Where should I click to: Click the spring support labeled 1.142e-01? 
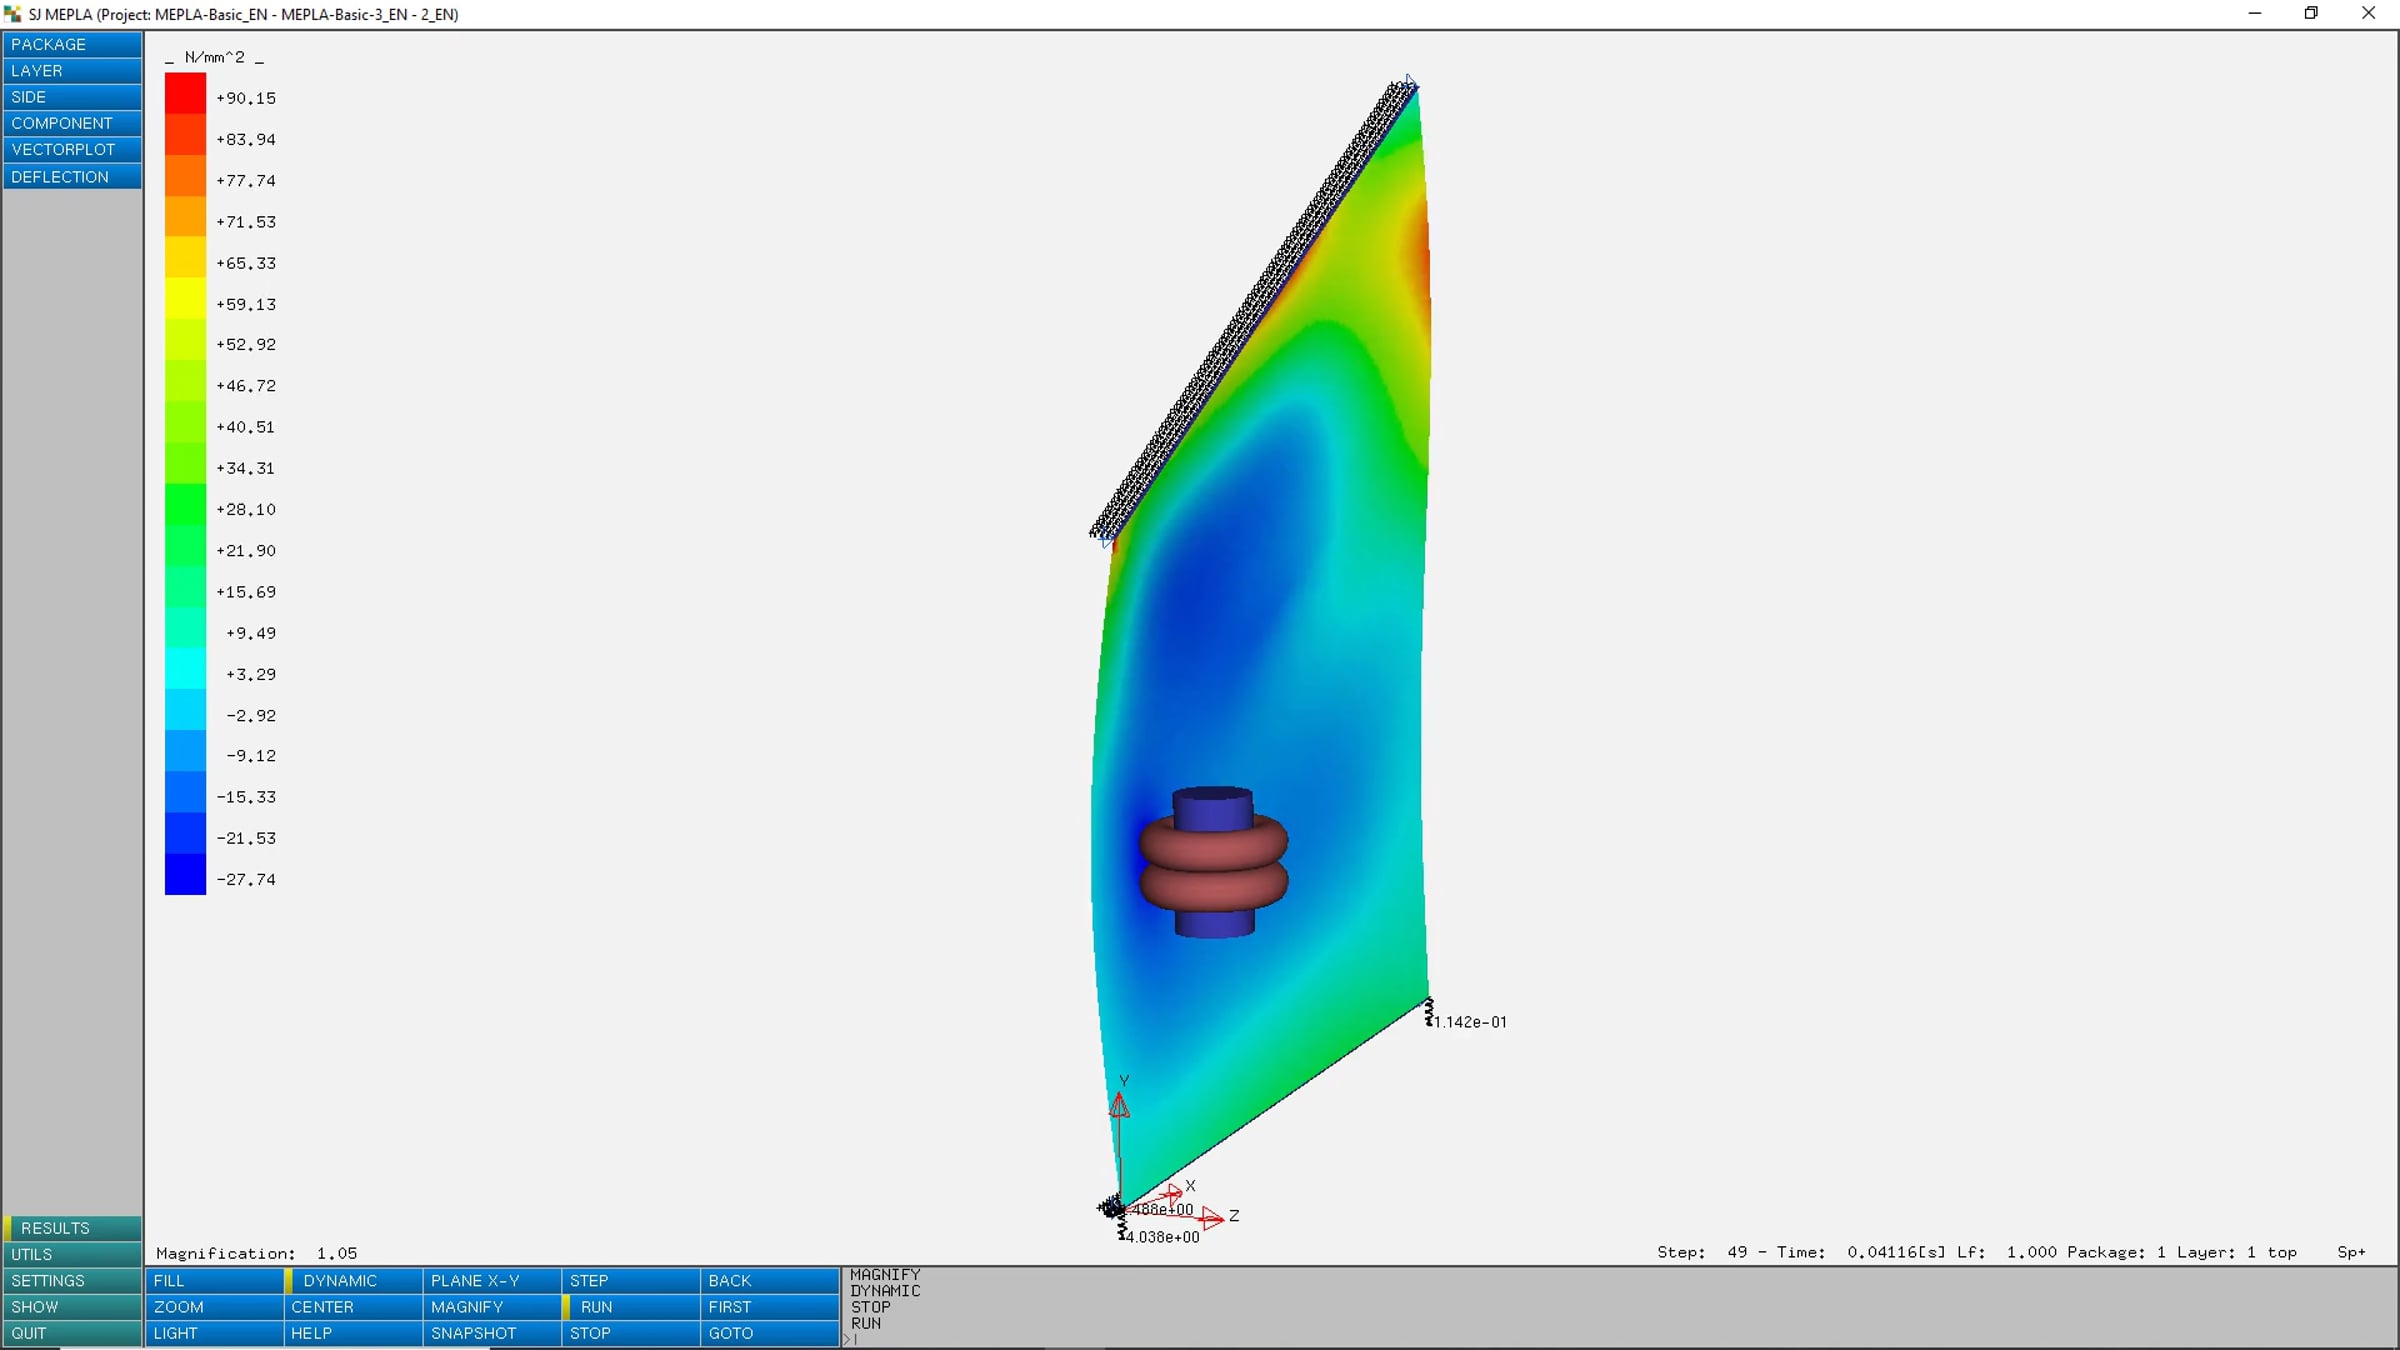(x=1429, y=1012)
